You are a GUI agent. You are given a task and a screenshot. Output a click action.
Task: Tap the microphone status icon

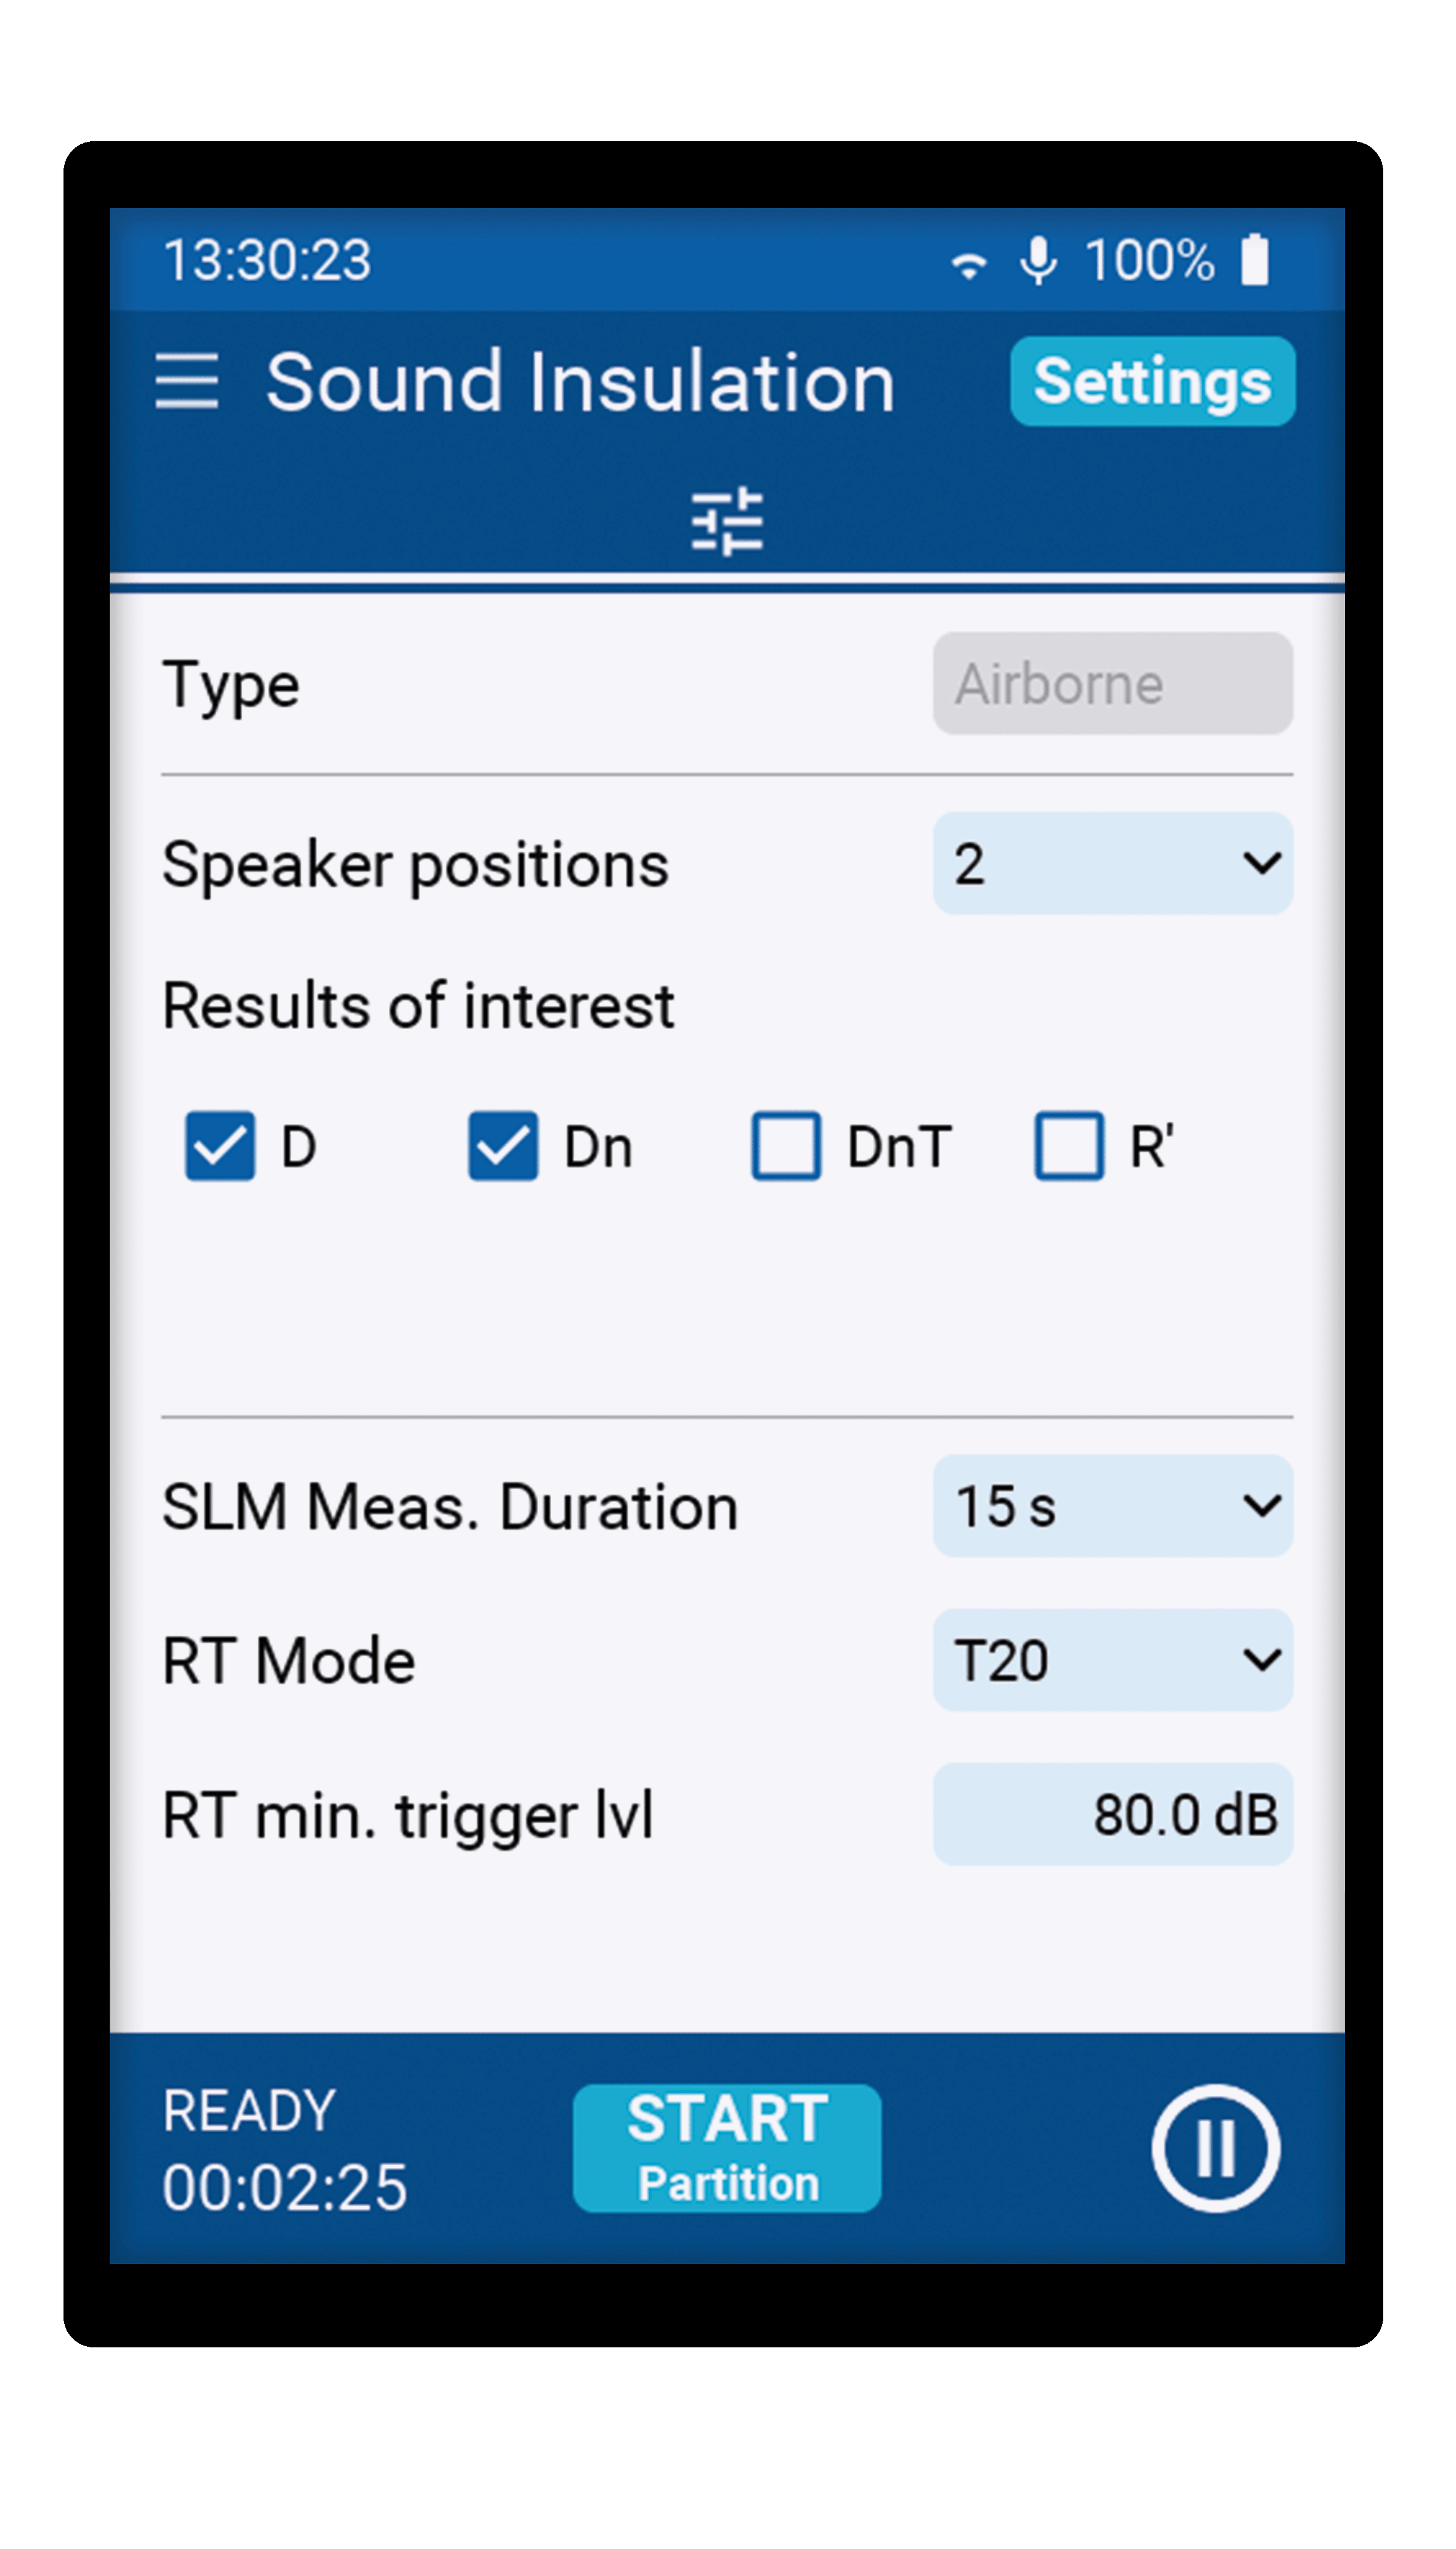coord(1038,261)
